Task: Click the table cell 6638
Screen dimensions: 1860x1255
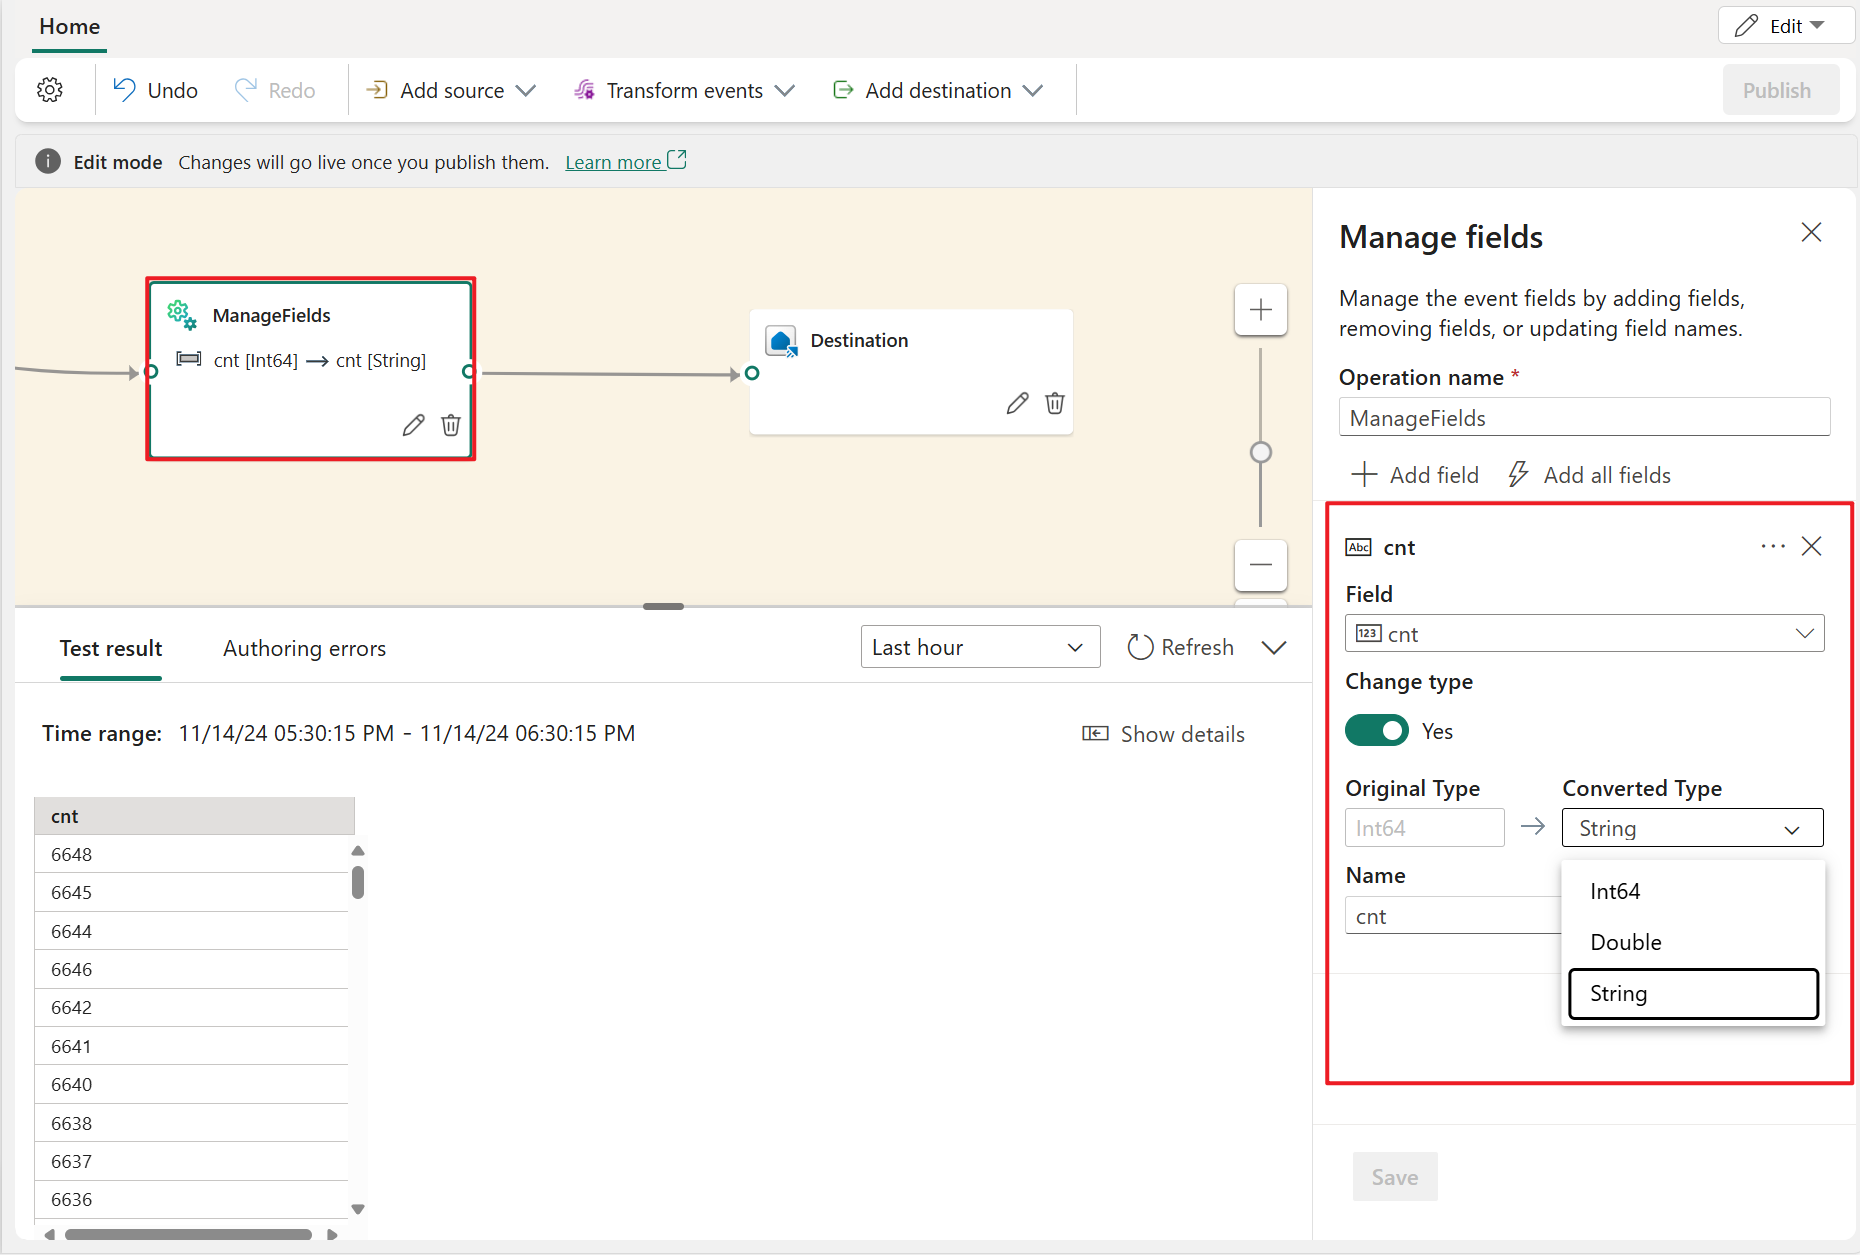Action: [191, 1123]
